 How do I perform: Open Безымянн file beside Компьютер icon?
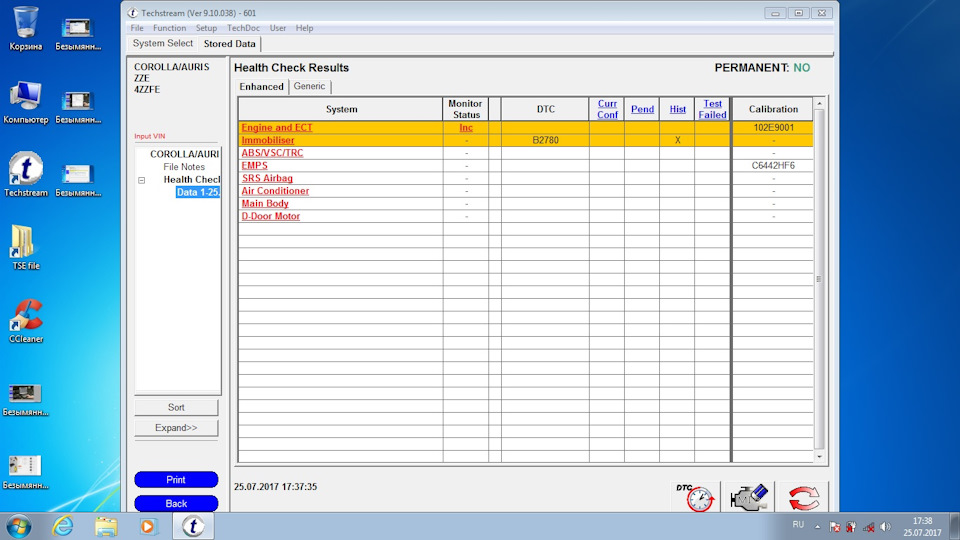(78, 107)
